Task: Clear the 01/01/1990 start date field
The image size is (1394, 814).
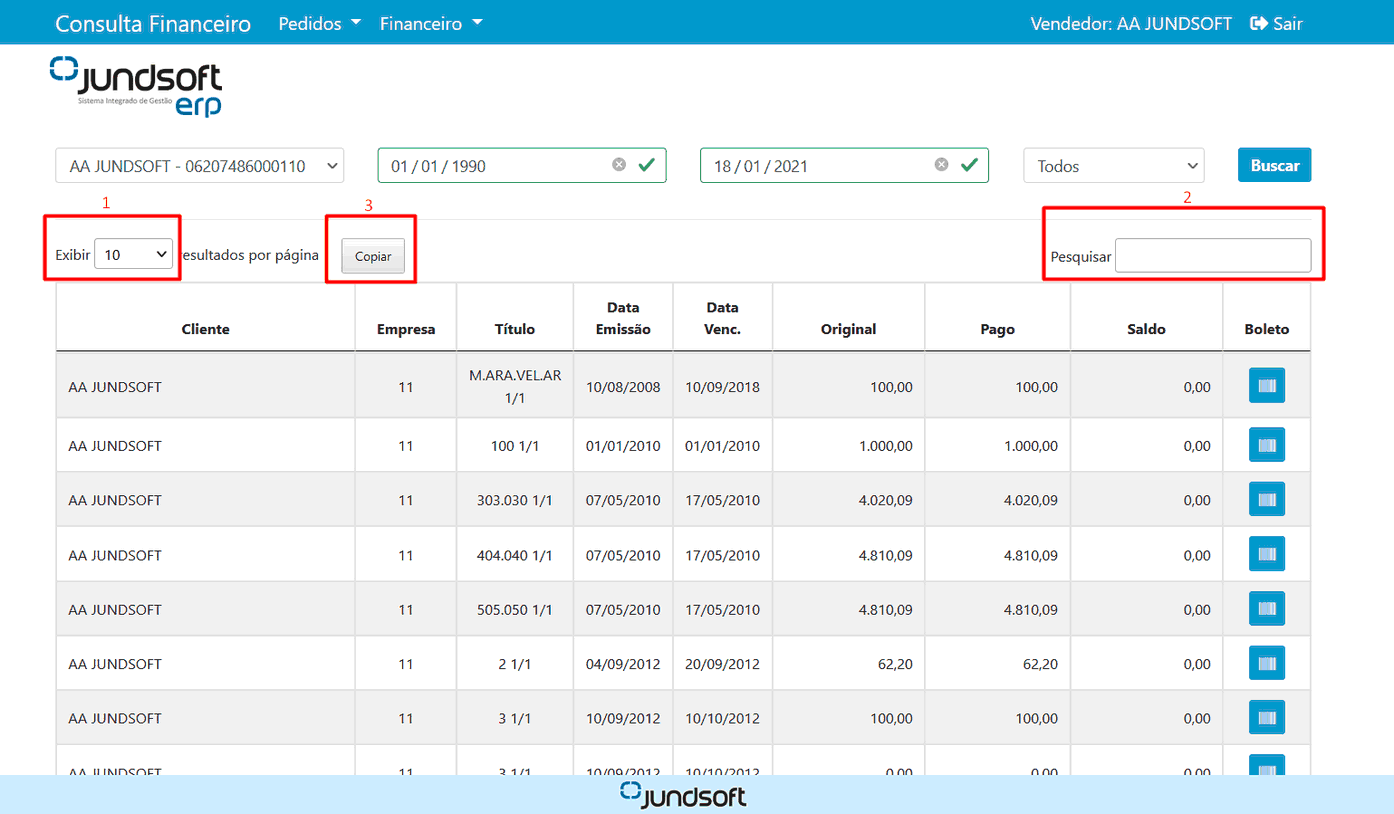Action: (x=619, y=165)
